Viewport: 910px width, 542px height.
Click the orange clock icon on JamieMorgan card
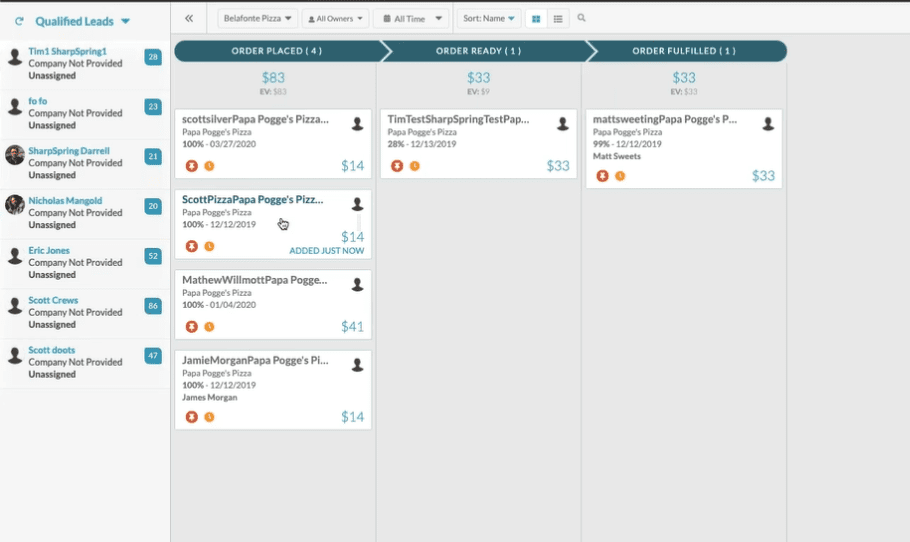click(x=209, y=417)
